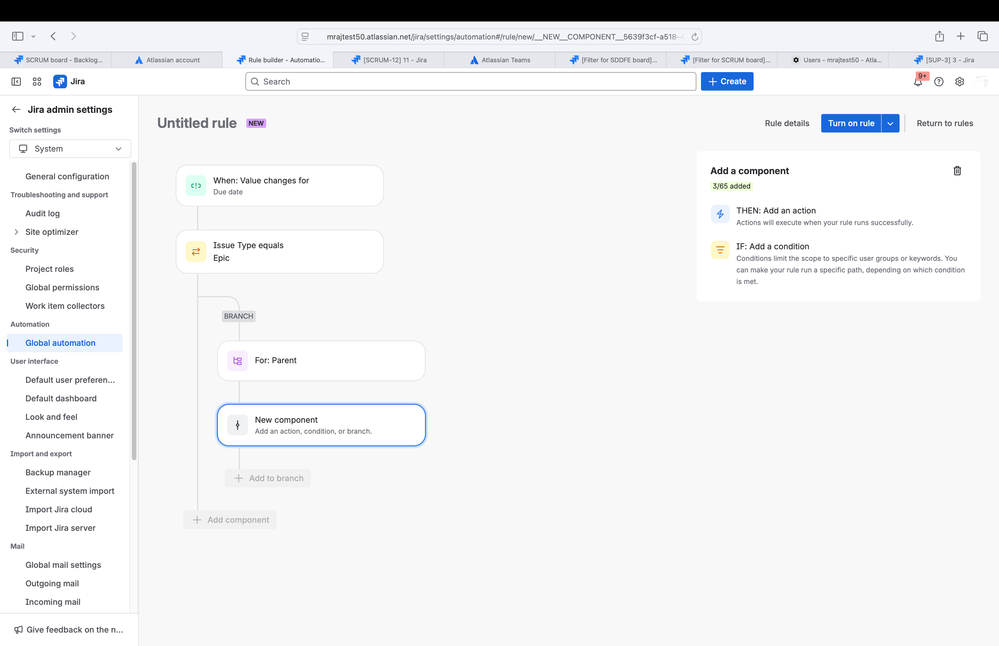
Task: Select the Issue Type equals Epic condition
Action: pyautogui.click(x=280, y=251)
